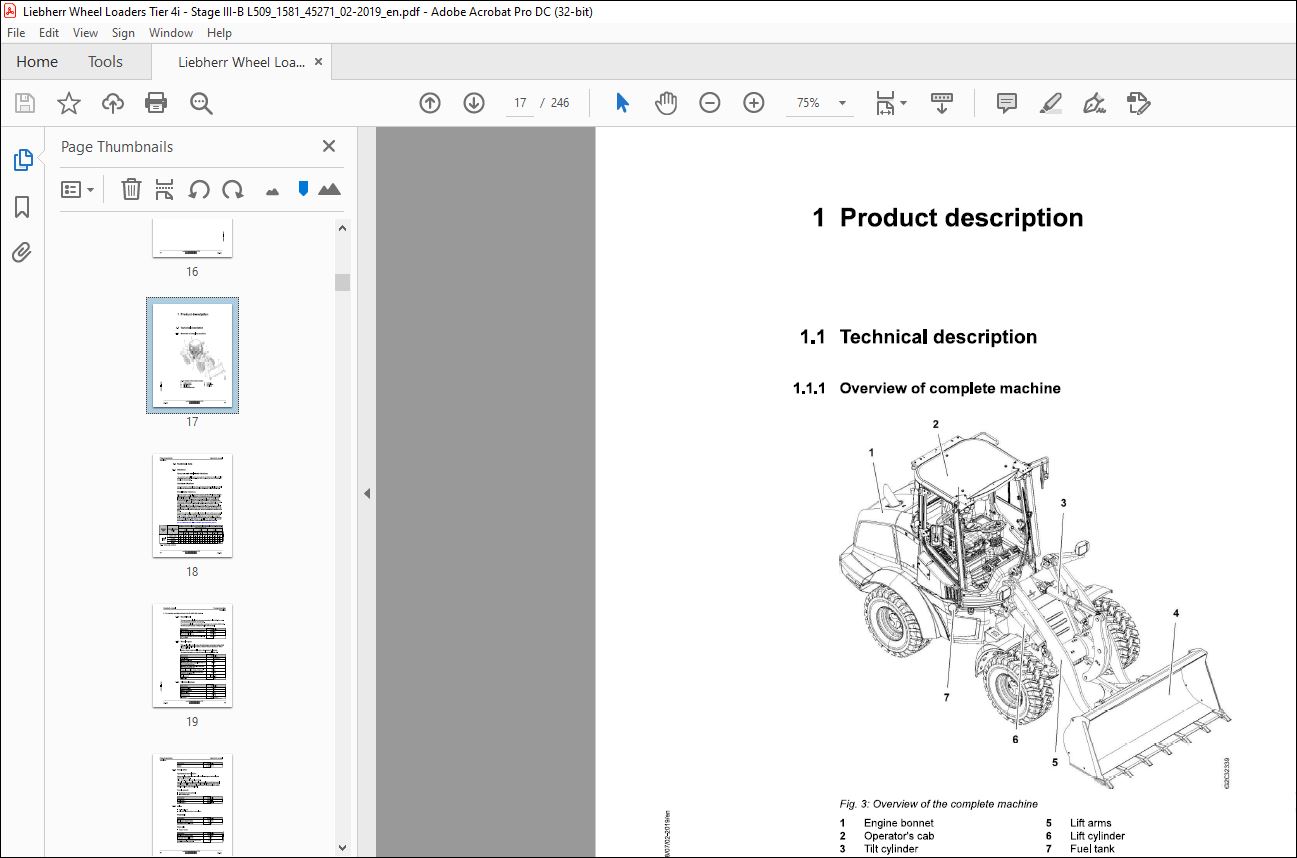Screen dimensions: 1297x858
Task: Go to the next page arrow
Action: (474, 103)
